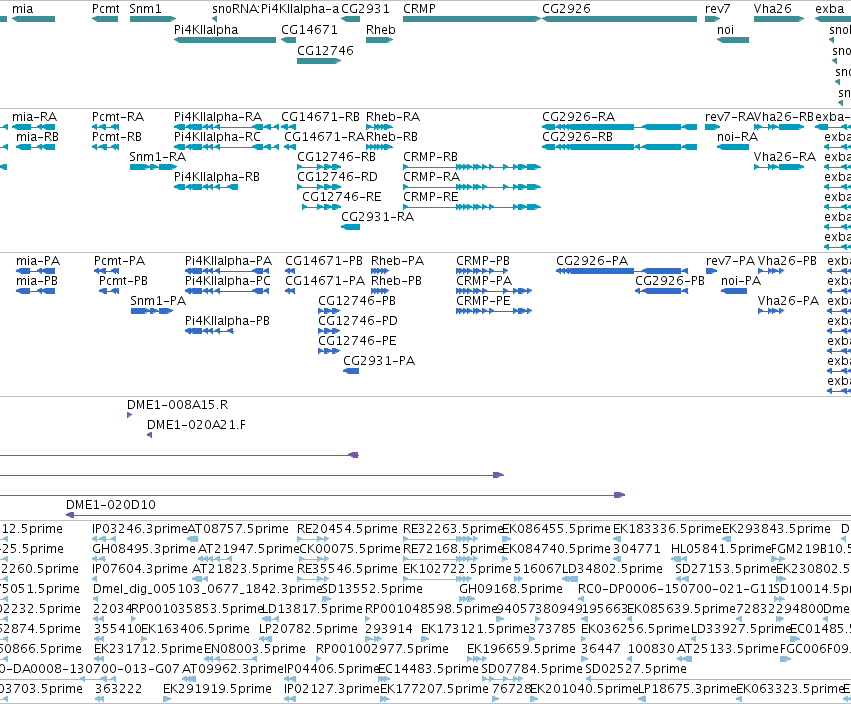The image size is (851, 704).
Task: Select the CG12746-RD transcript label
Action: click(337, 177)
